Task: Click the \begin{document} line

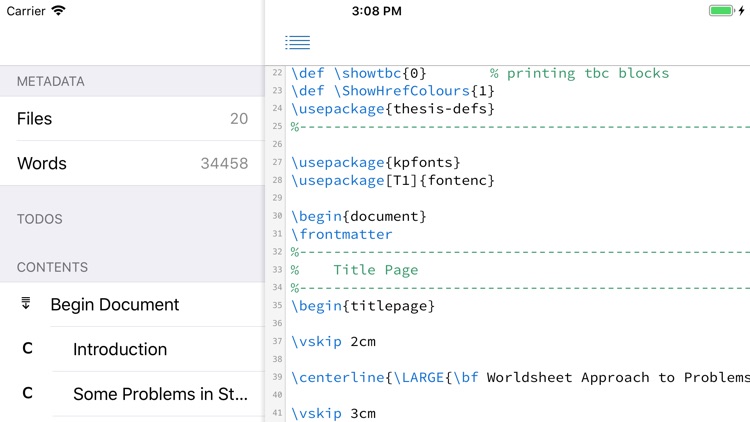Action: (x=359, y=216)
